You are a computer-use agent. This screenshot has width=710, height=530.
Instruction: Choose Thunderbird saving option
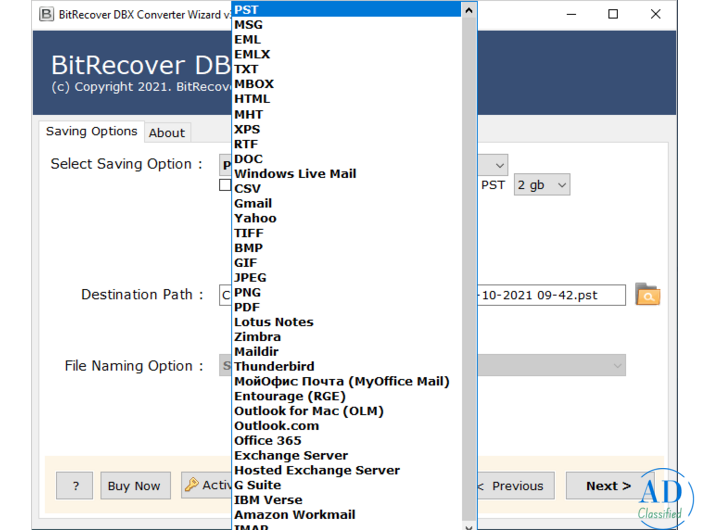click(x=347, y=366)
